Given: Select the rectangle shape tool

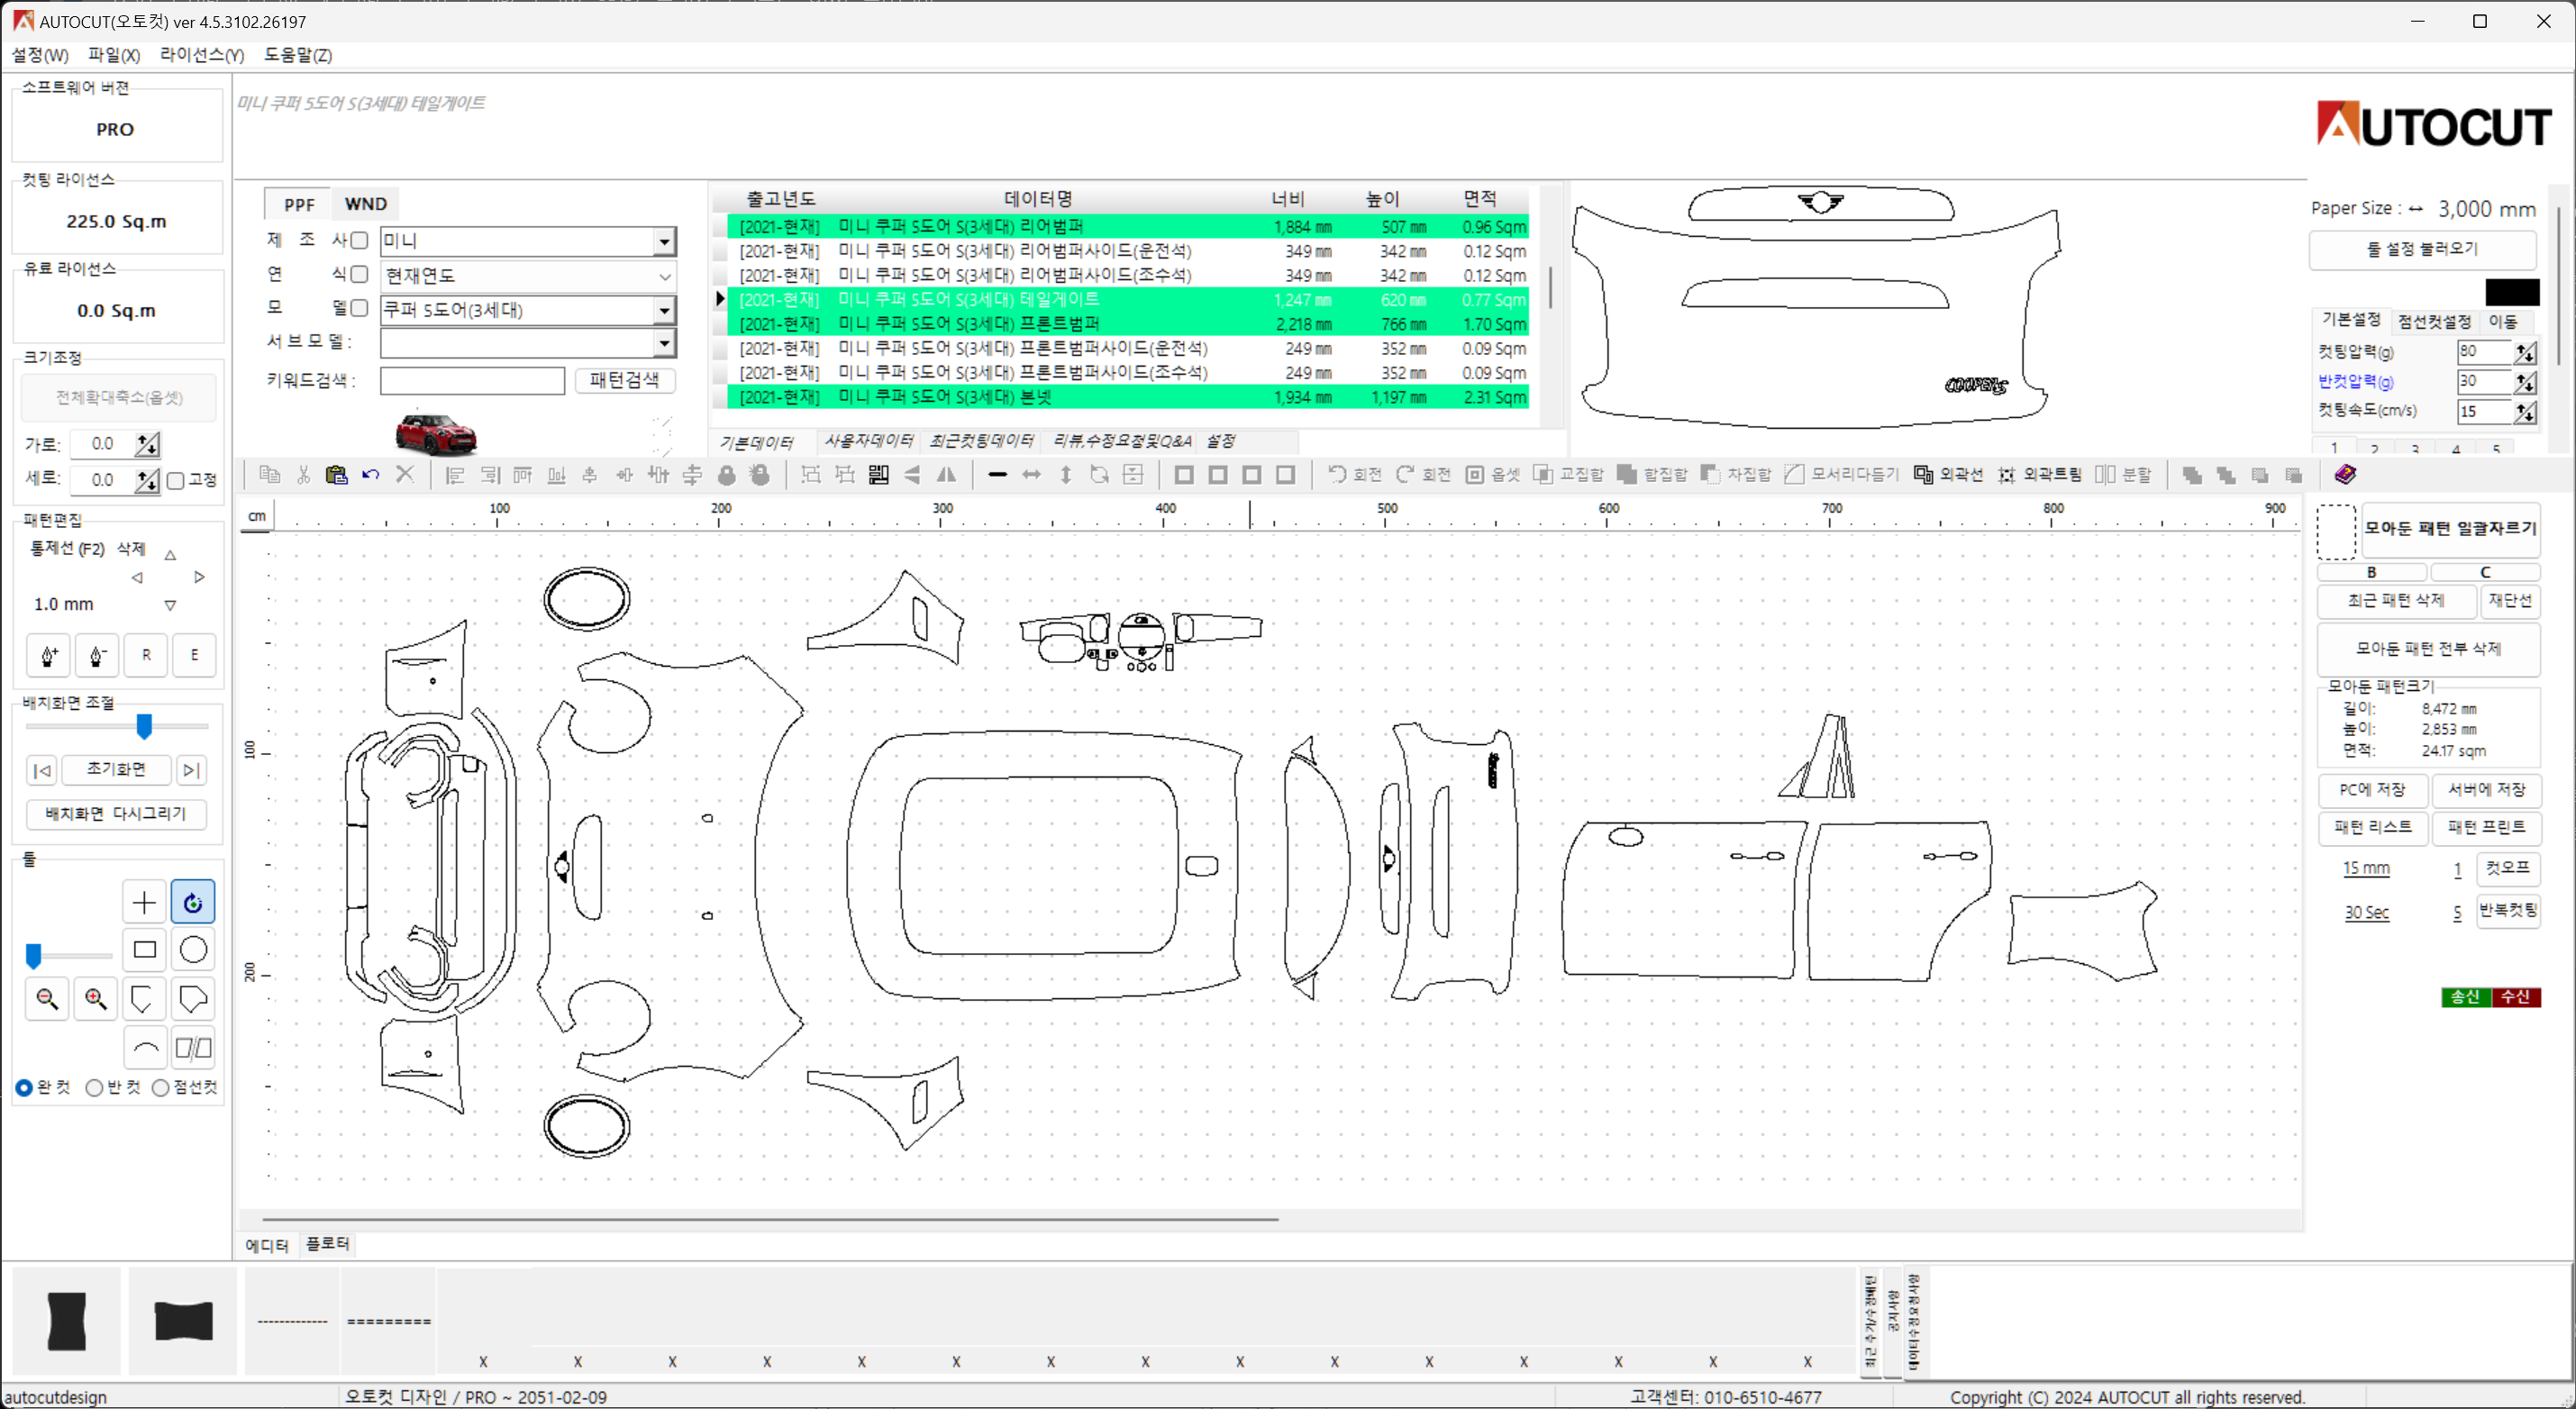Looking at the screenshot, I should tap(144, 950).
